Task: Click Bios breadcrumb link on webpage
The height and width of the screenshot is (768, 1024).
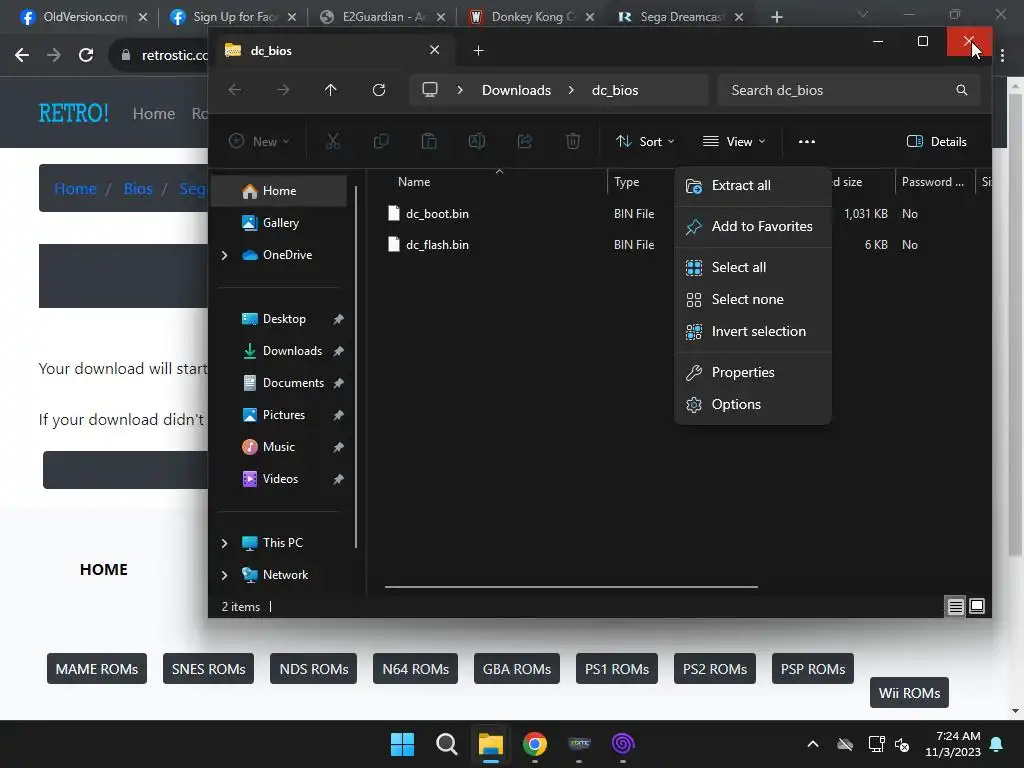Action: (x=138, y=189)
